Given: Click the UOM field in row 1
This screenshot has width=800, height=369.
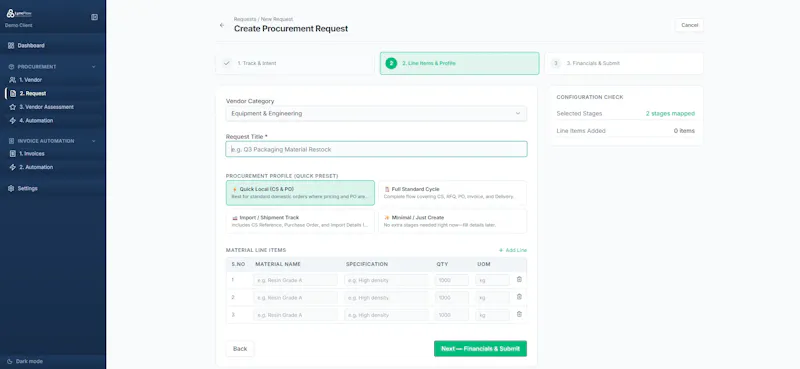Looking at the screenshot, I should point(492,280).
